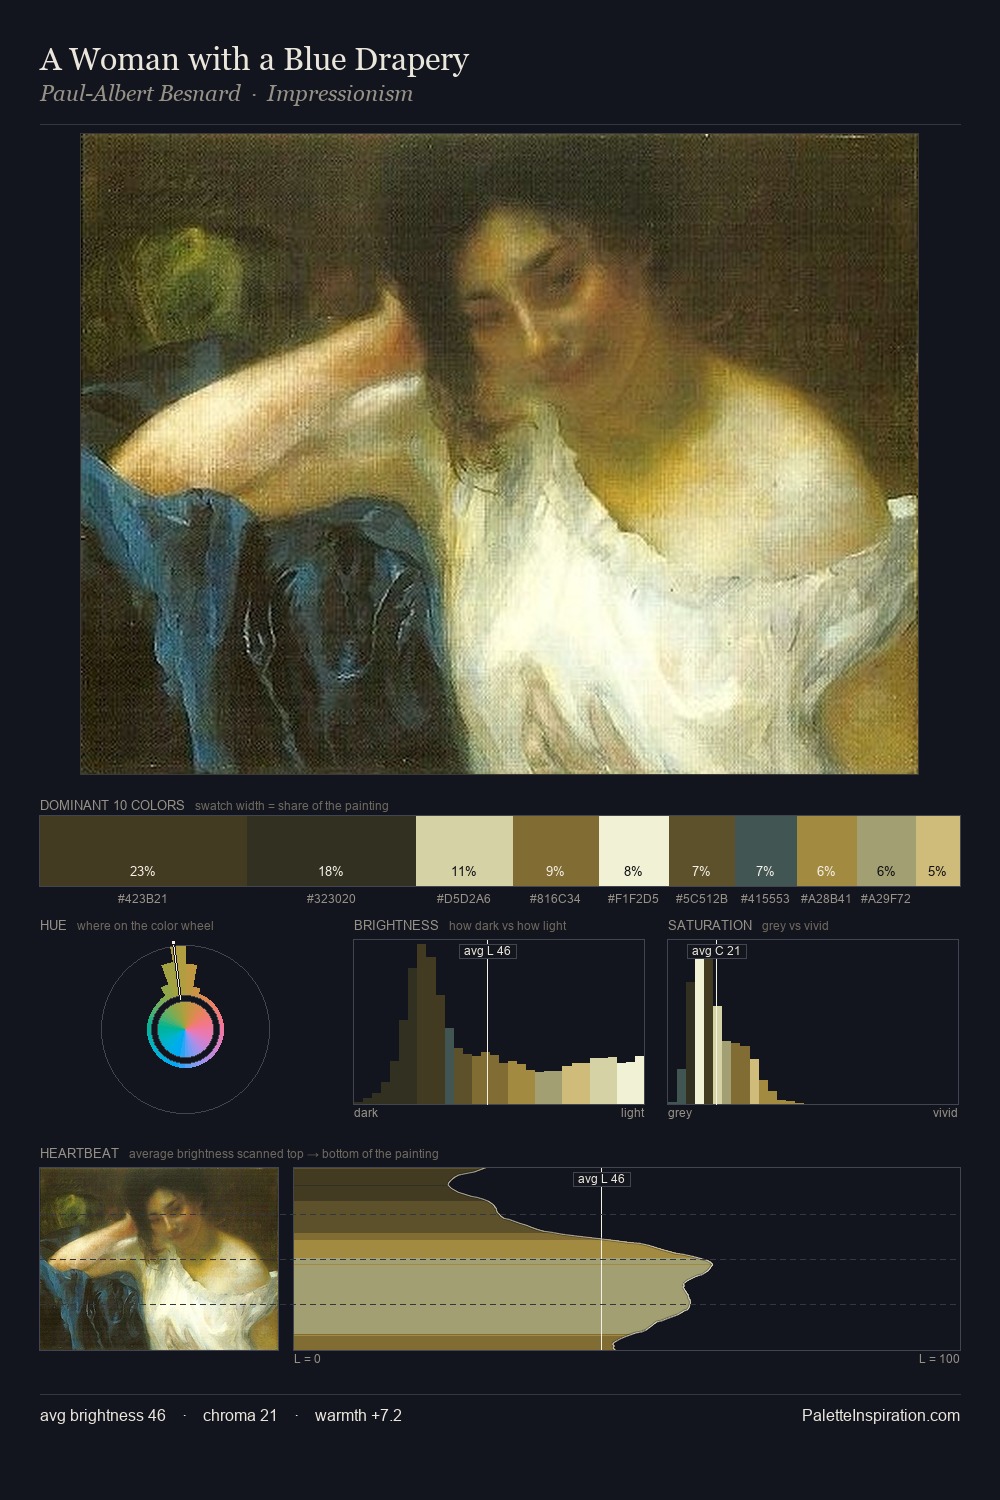Click the hex label #F1F2D5
1000x1500 pixels.
(633, 899)
